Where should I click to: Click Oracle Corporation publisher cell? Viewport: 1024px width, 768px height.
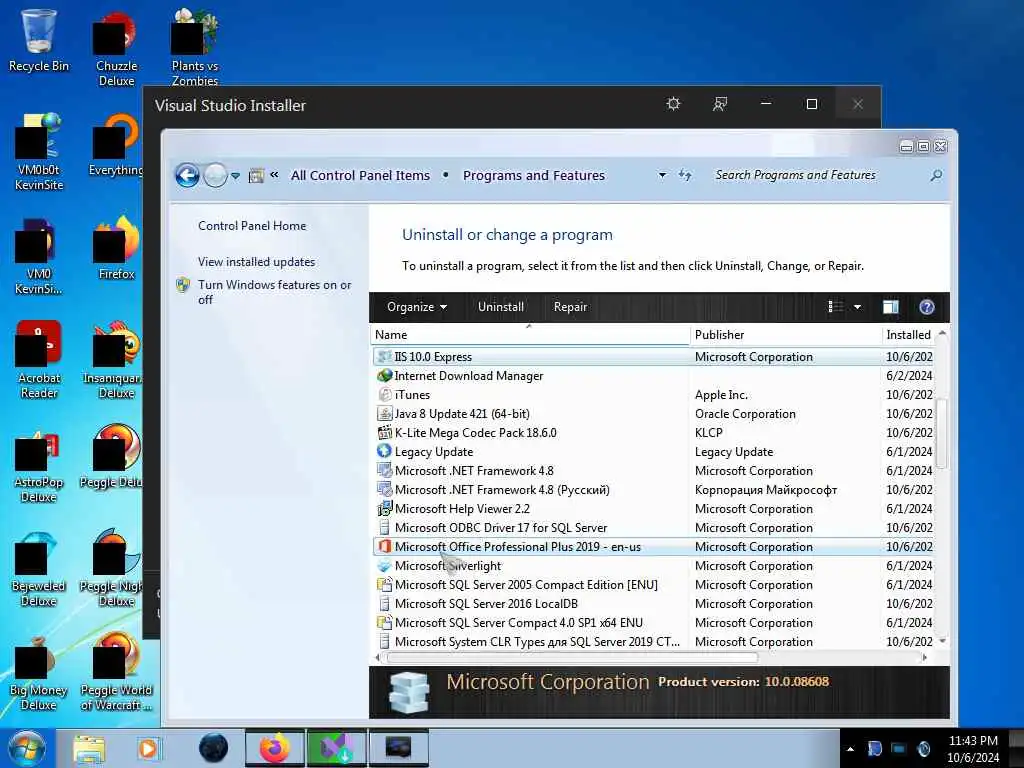click(745, 413)
